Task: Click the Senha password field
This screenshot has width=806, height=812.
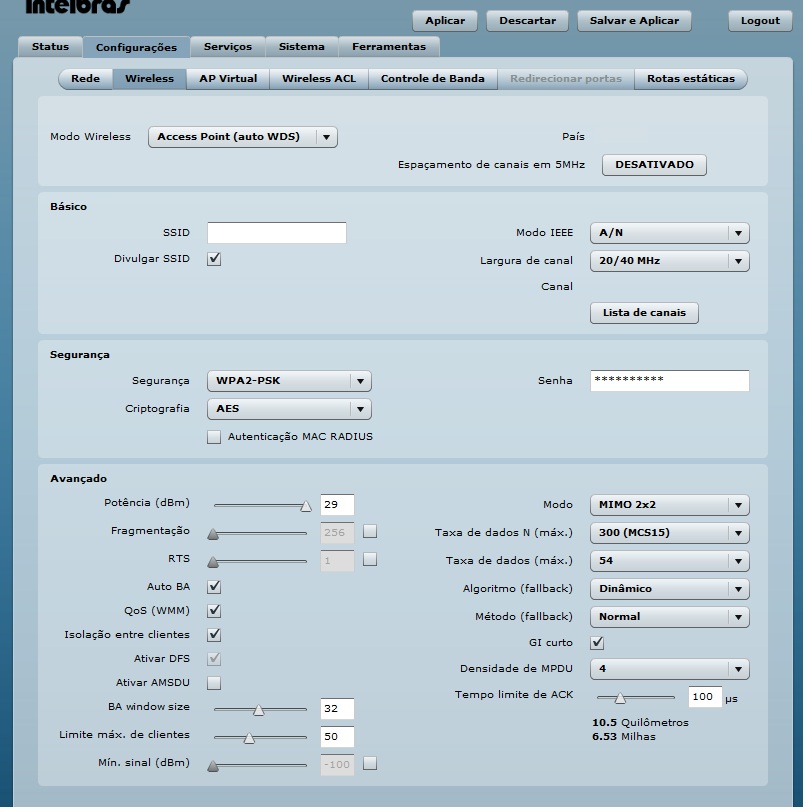Action: point(669,381)
